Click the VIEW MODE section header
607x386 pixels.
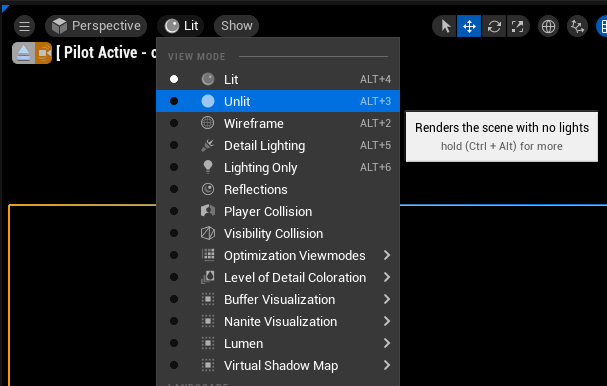click(x=196, y=57)
